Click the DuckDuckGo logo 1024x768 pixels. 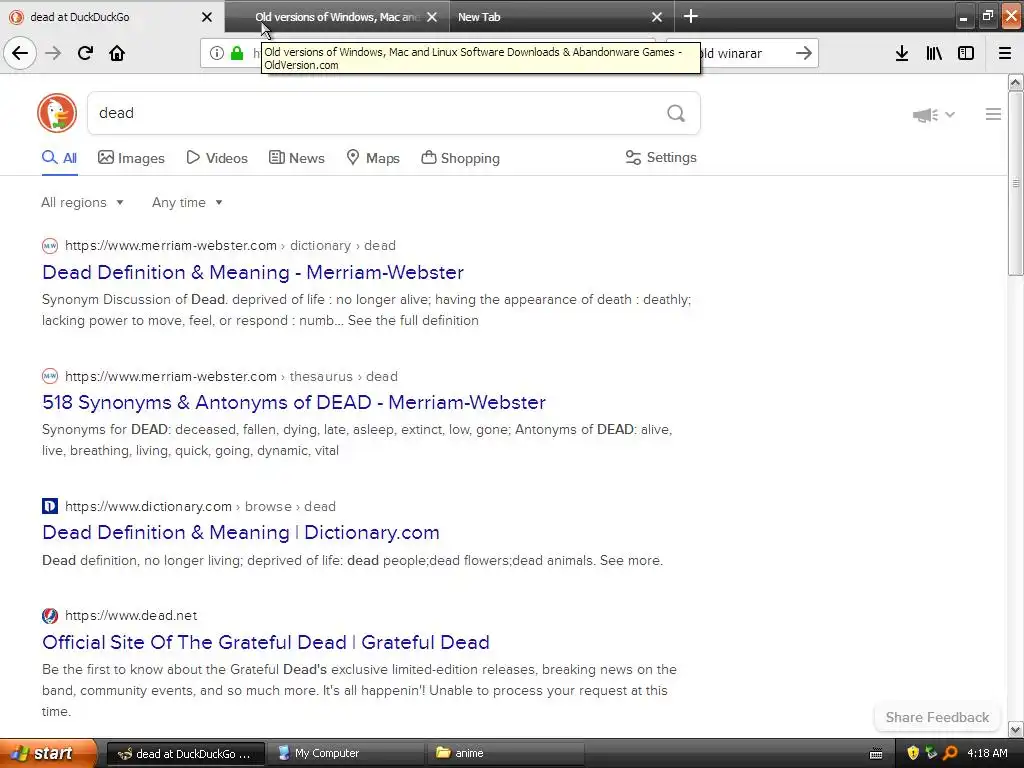tap(57, 113)
